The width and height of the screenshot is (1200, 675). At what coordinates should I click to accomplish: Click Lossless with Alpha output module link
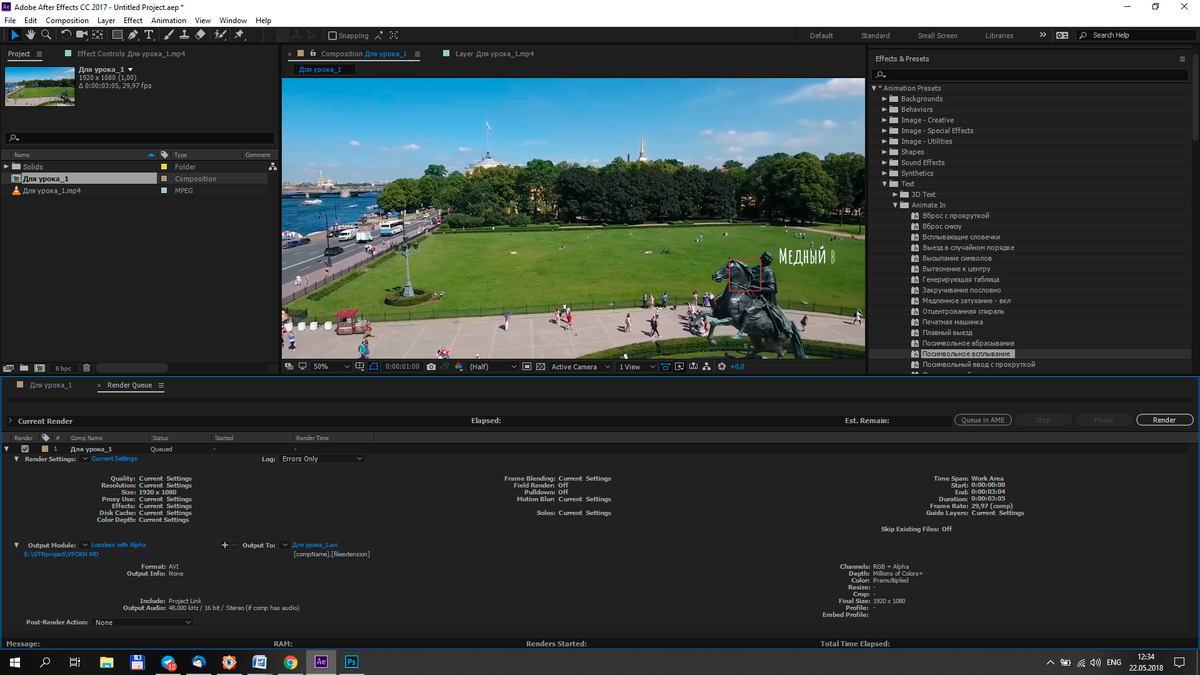(118, 545)
